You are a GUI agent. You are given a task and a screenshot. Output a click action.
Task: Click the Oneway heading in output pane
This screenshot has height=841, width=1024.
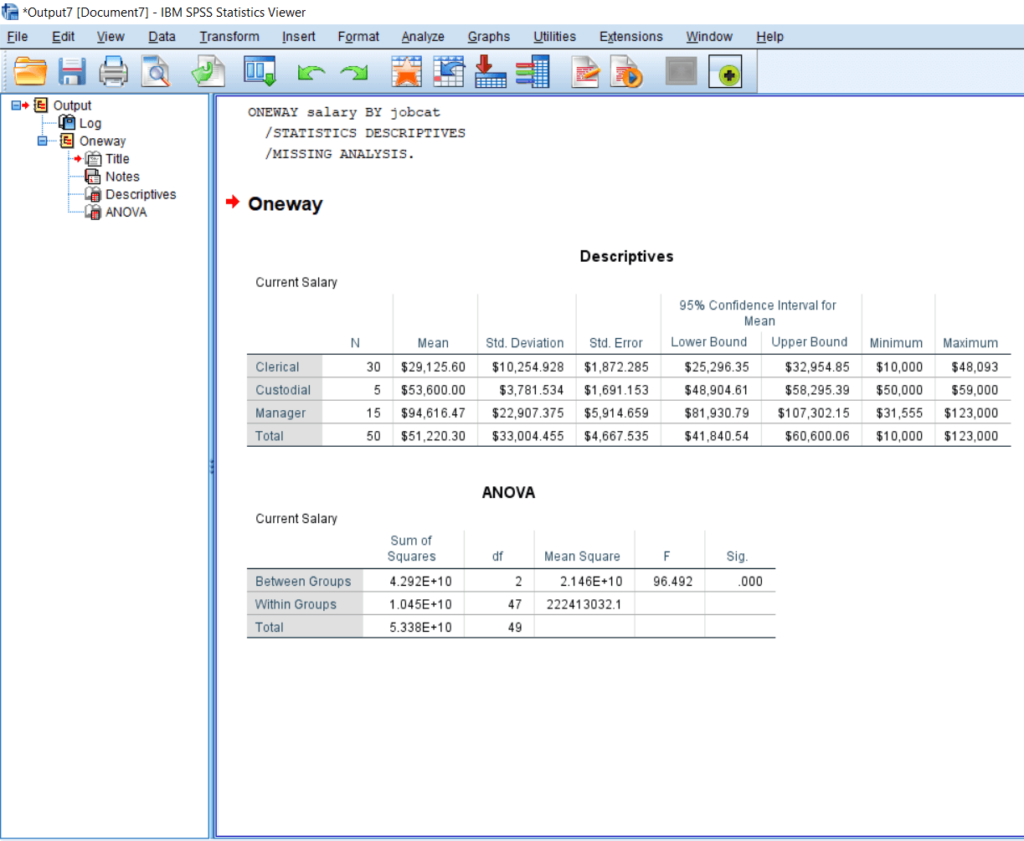285,204
